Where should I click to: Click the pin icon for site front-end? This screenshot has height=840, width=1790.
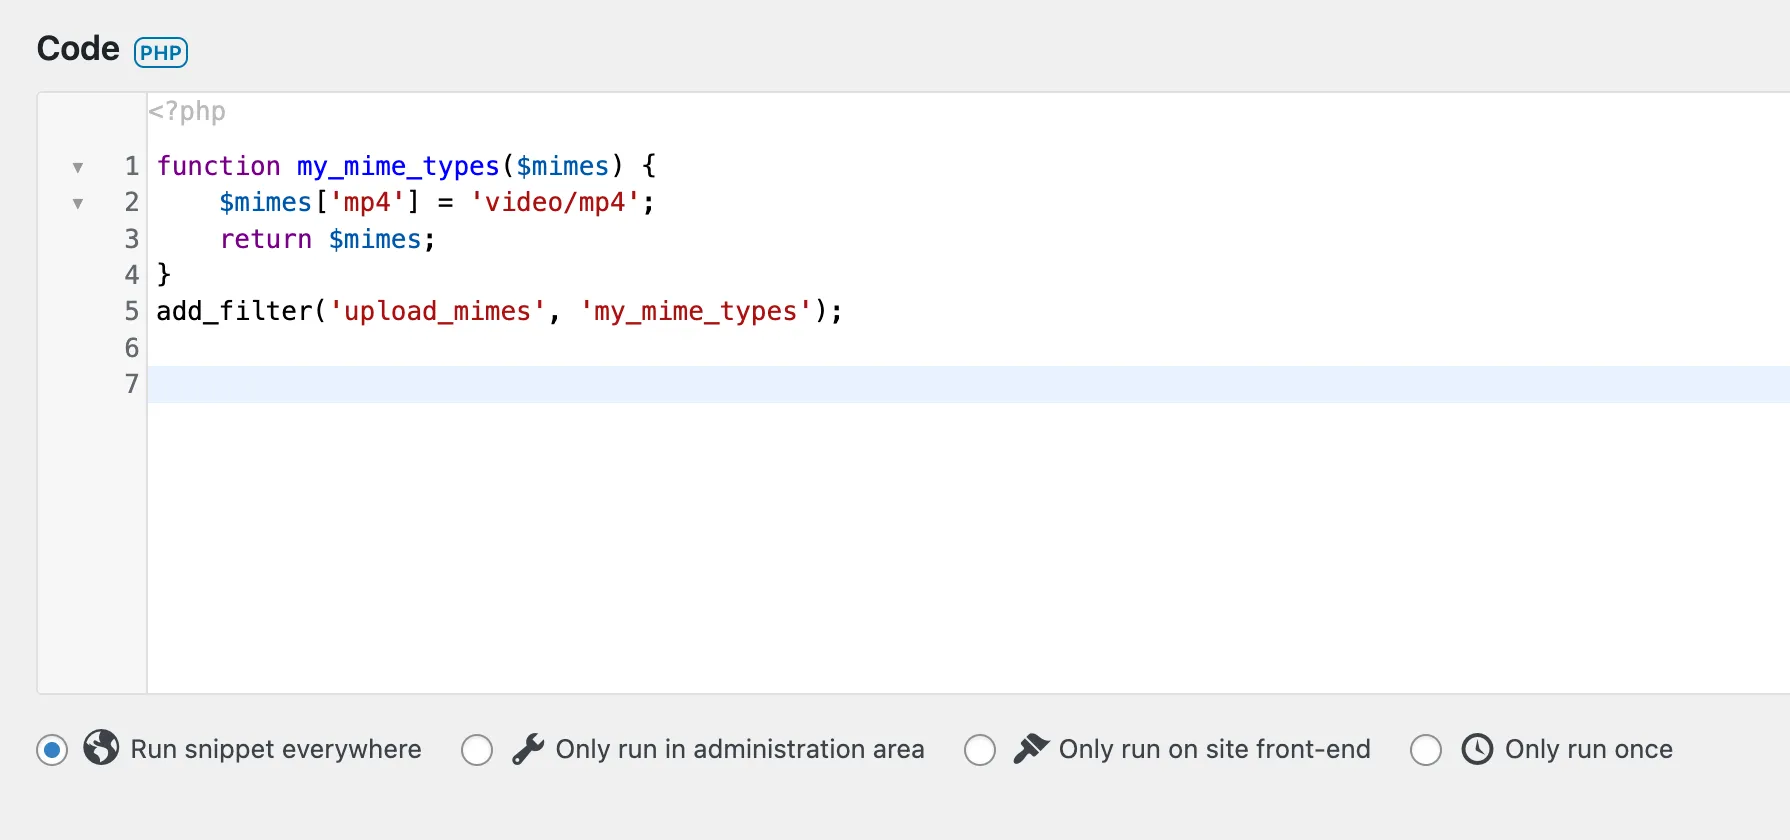(1031, 748)
